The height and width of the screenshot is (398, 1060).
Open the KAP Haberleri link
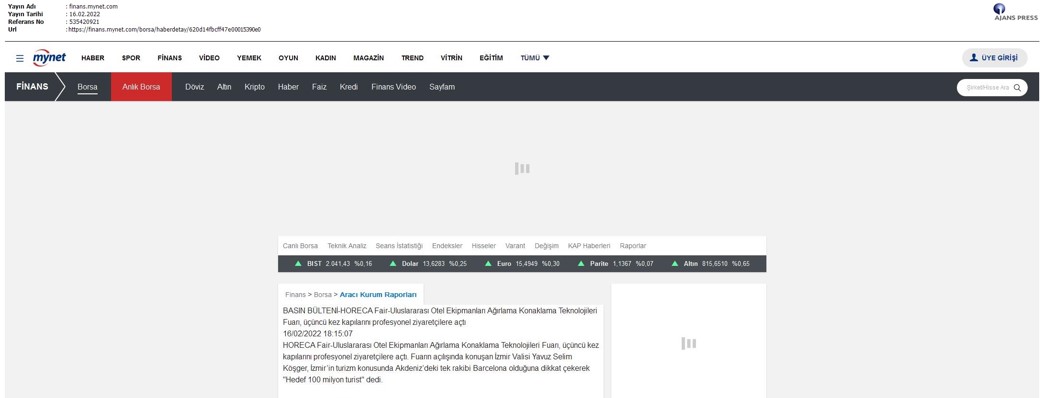tap(589, 246)
